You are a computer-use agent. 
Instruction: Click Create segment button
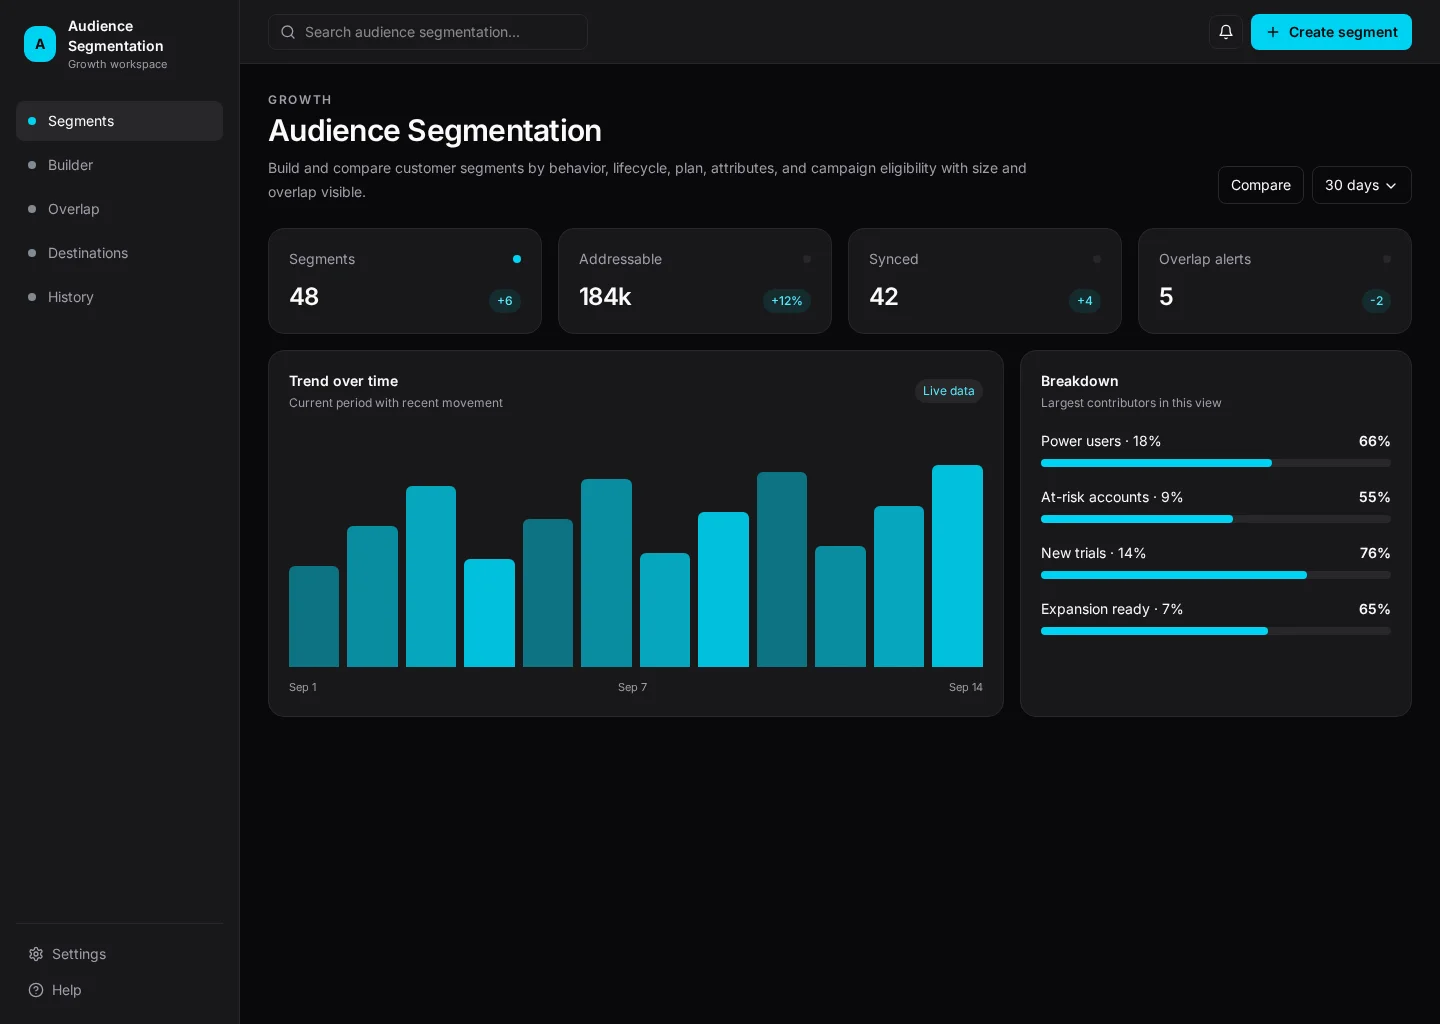(x=1331, y=32)
